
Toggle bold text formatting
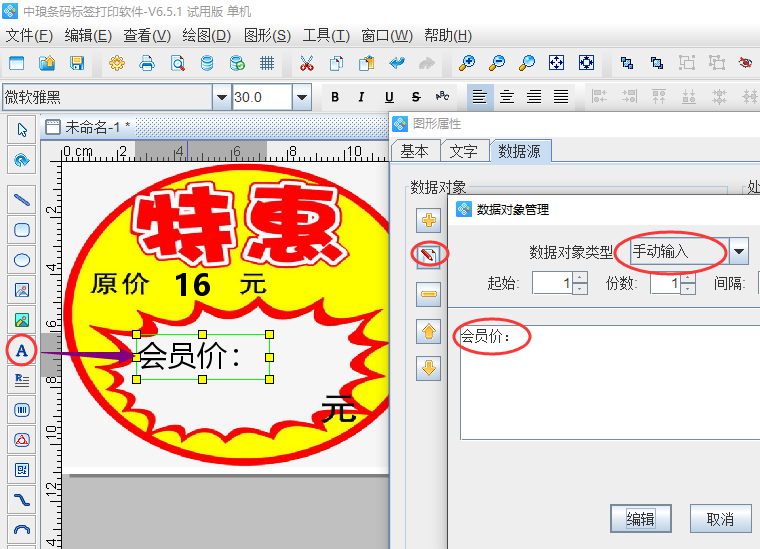(335, 98)
